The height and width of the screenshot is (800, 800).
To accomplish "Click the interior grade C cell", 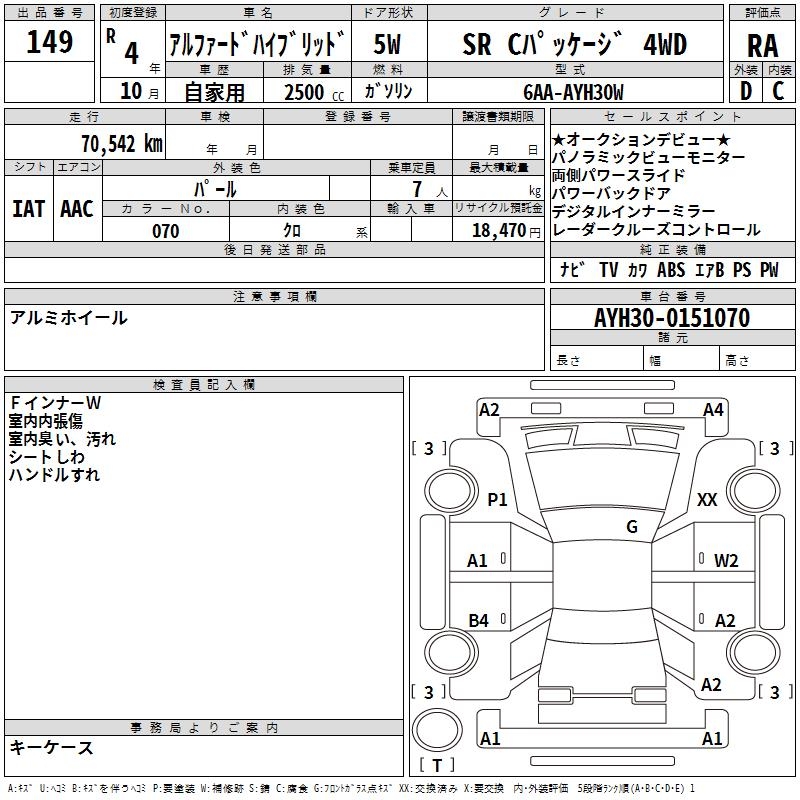I will (779, 91).
